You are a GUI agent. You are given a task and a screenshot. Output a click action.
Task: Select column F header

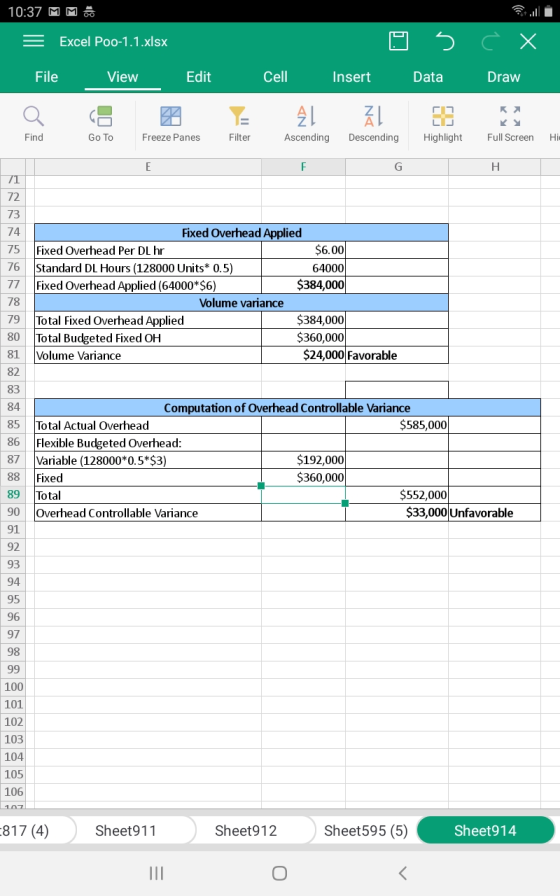coord(303,167)
